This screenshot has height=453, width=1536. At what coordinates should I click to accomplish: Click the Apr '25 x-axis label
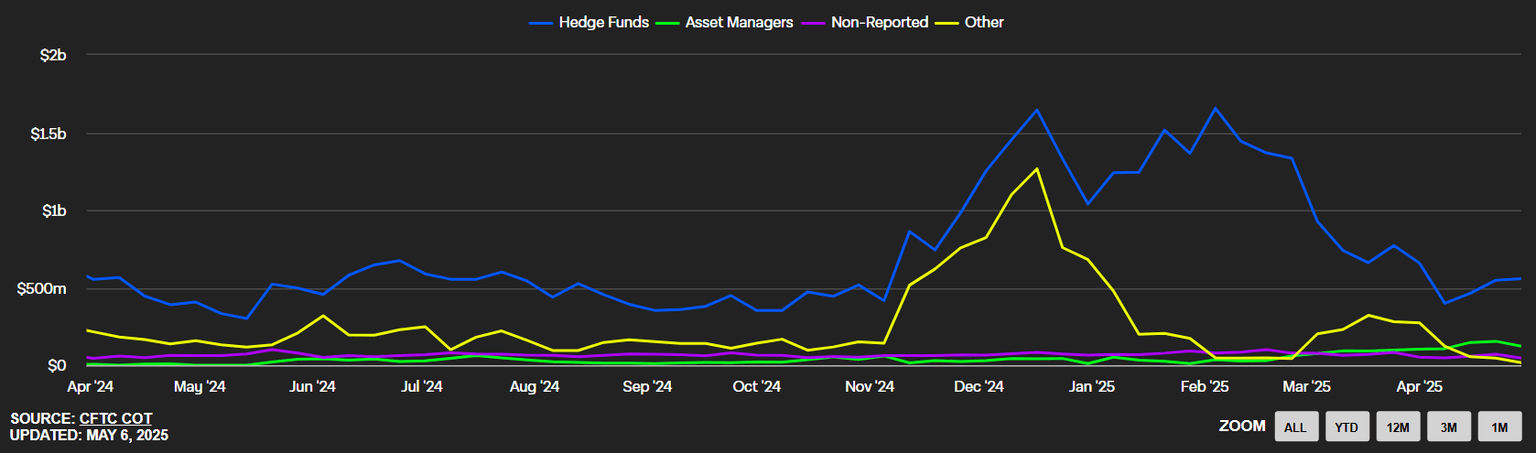click(x=1418, y=386)
